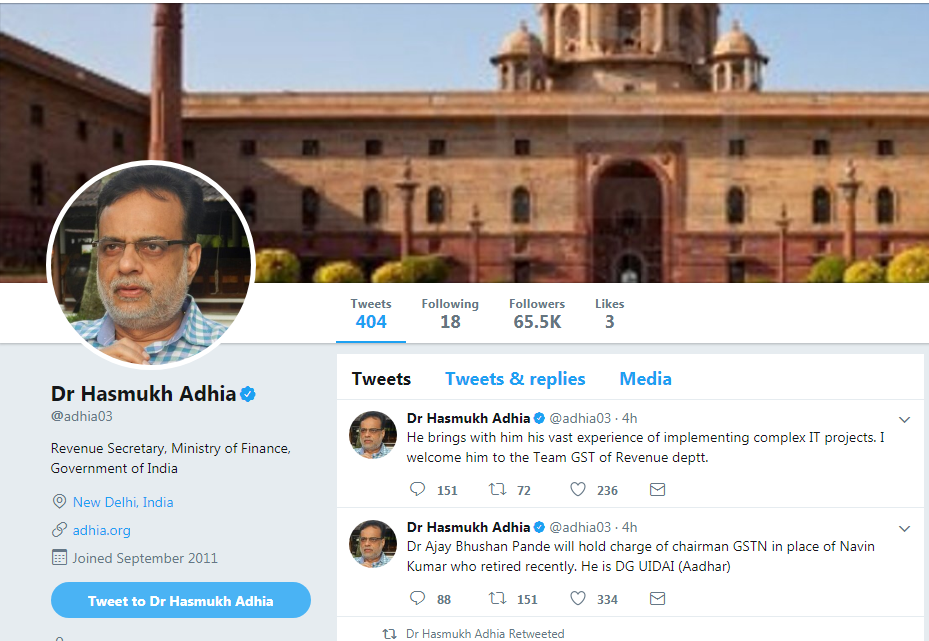Open verified badge next to profile name

248,394
